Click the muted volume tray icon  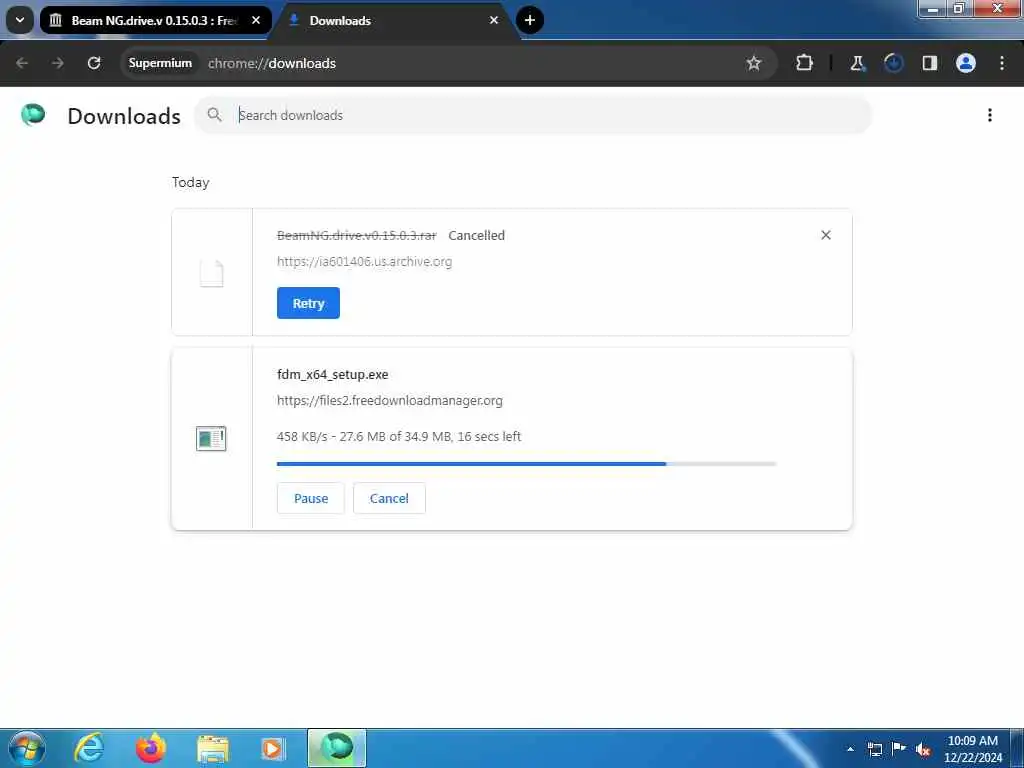(923, 750)
